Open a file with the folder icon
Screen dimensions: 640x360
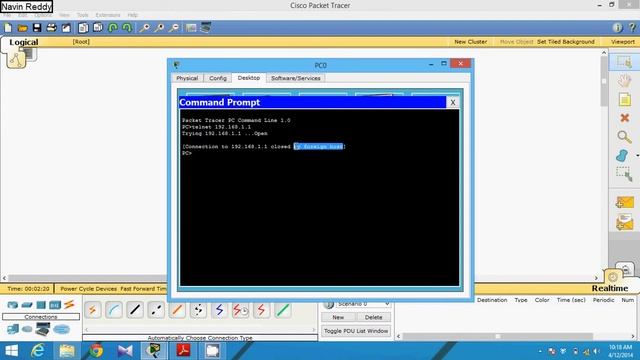pos(22,28)
